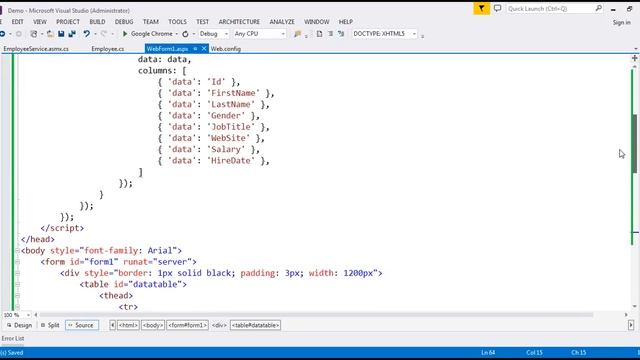Viewport: 640px width, 360px height.
Task: Switch to Split view
Action: pyautogui.click(x=50, y=325)
